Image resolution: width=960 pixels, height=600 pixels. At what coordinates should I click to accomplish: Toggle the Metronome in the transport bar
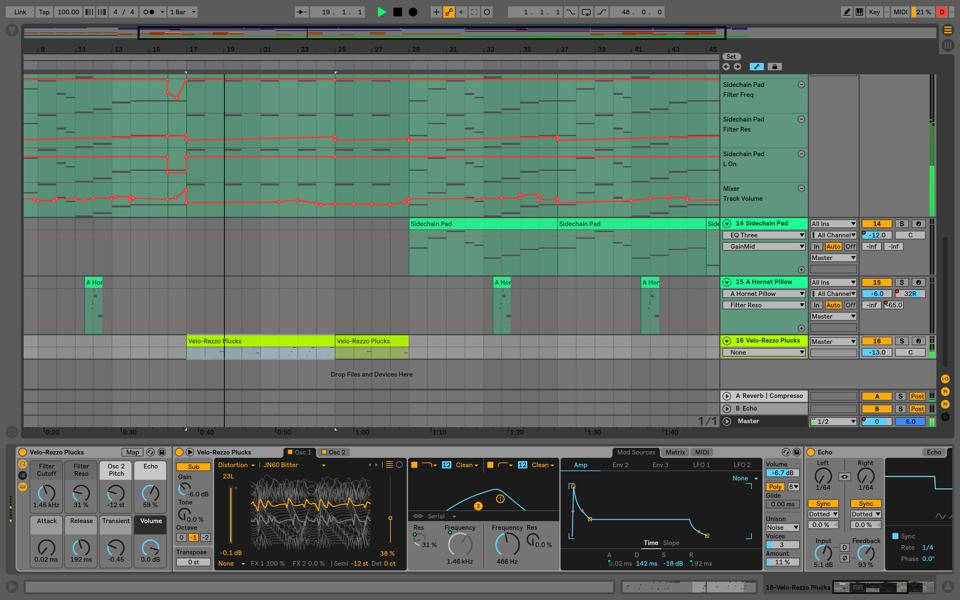149,12
